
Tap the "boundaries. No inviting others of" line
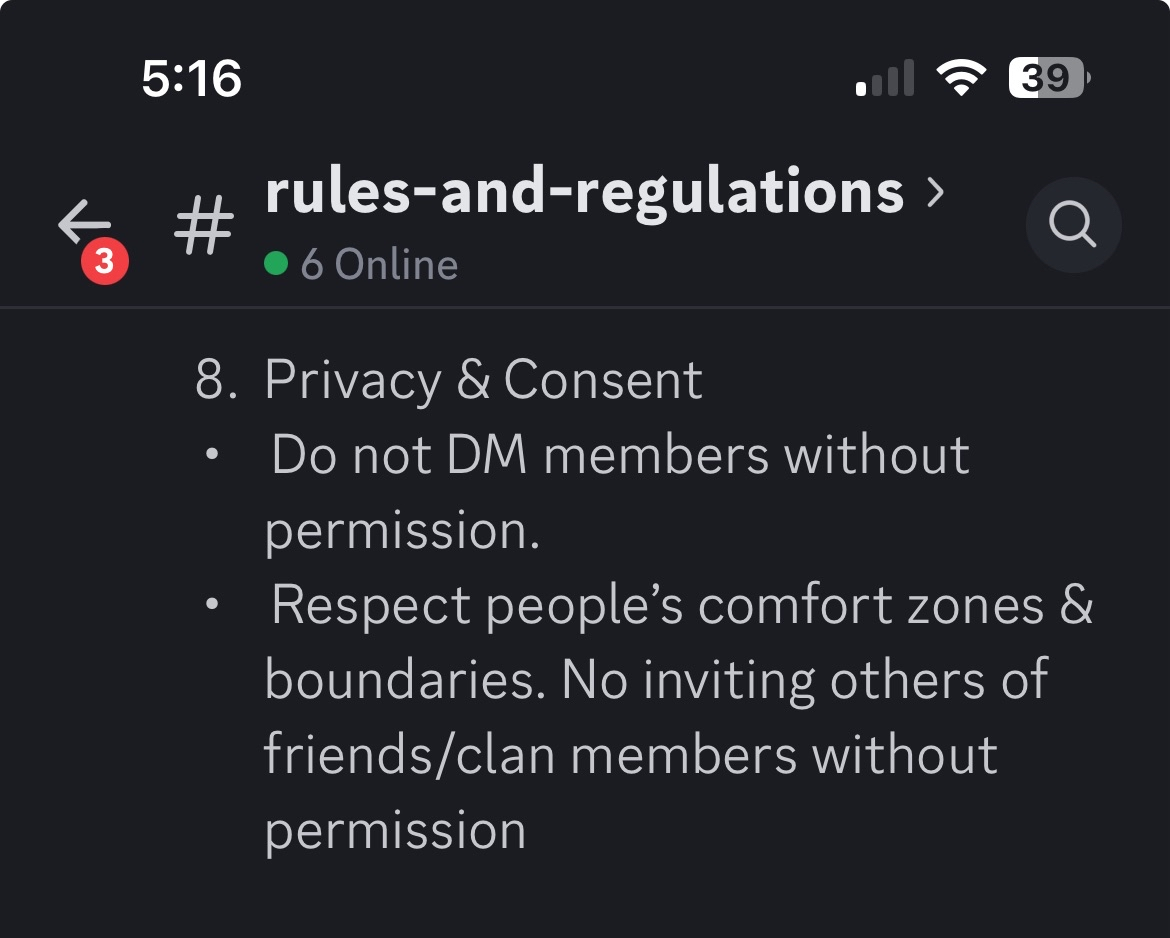point(656,680)
